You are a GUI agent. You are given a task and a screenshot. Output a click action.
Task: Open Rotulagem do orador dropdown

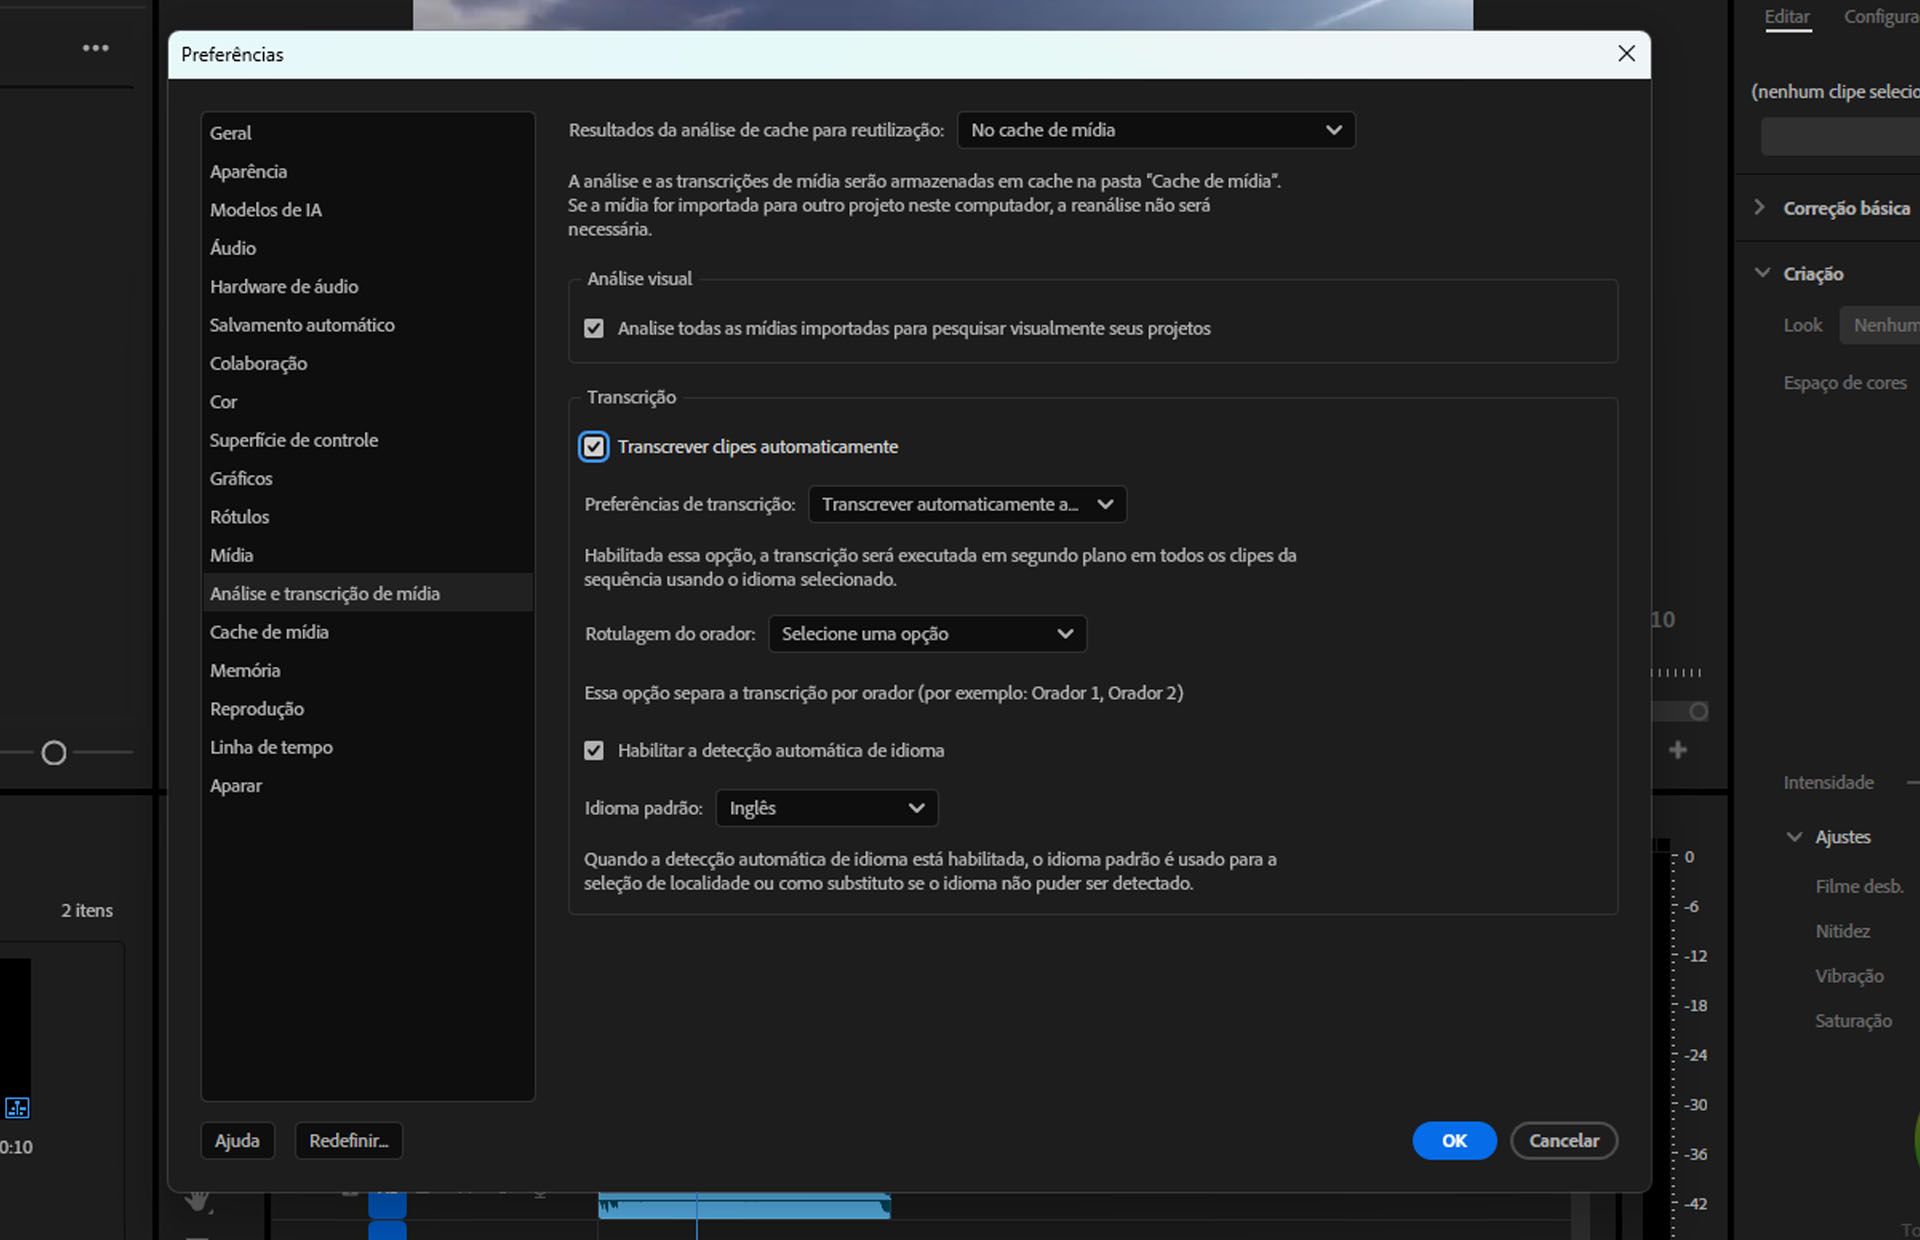click(926, 634)
